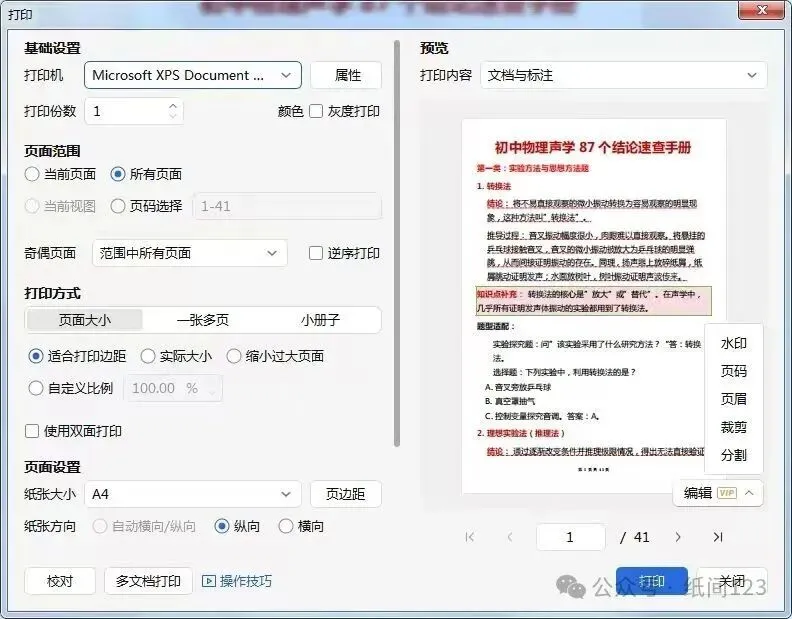Open the printer selection dropdown
The image size is (792, 619).
[193, 75]
